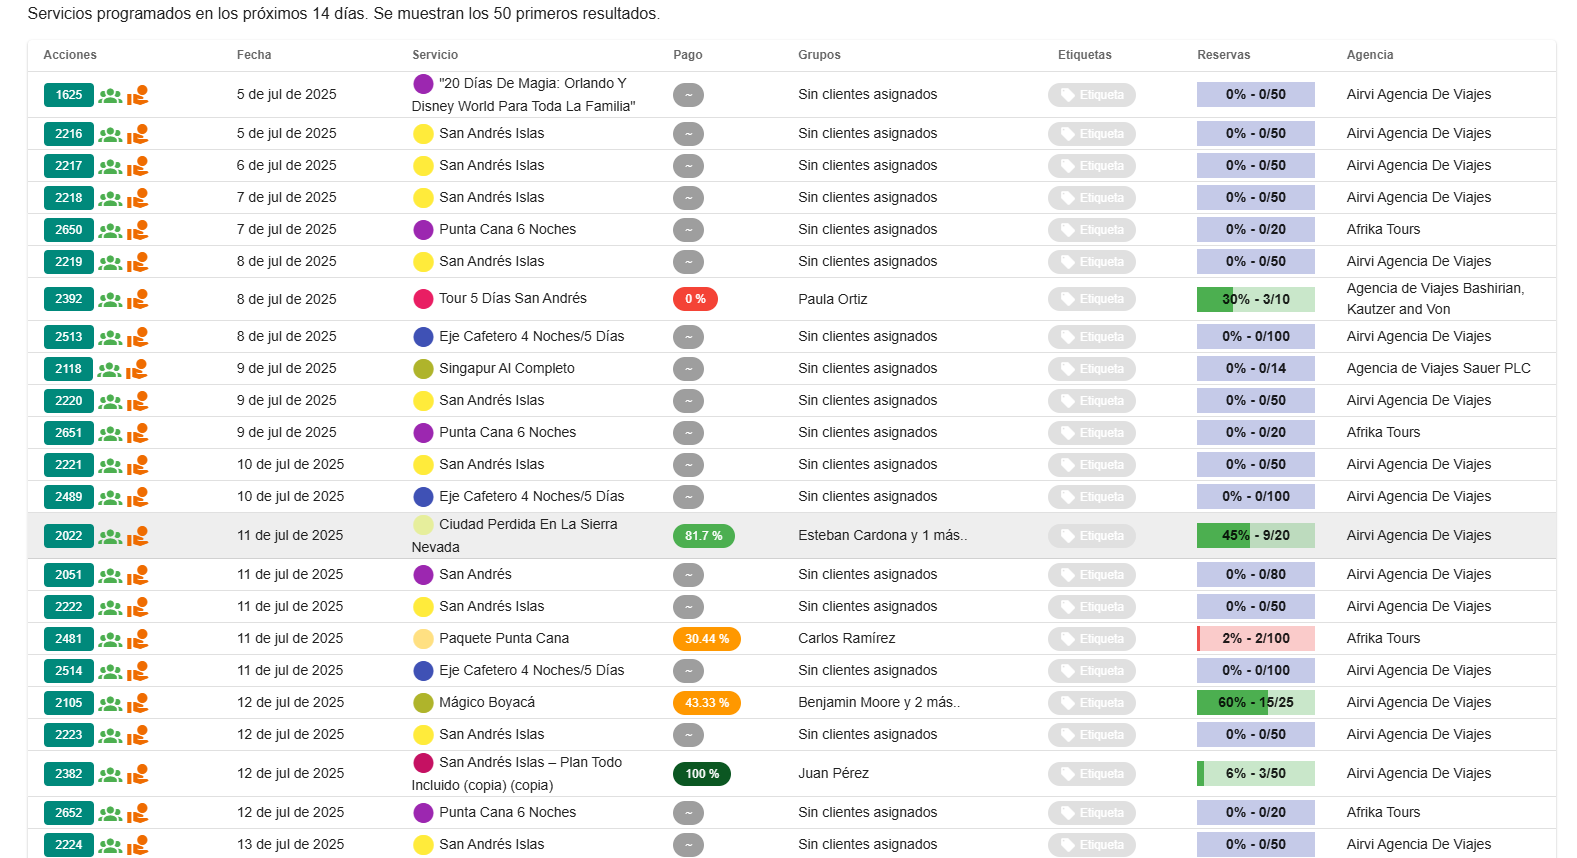Click the 81.7 % payment badge
This screenshot has height=858, width=1577.
[x=704, y=536]
